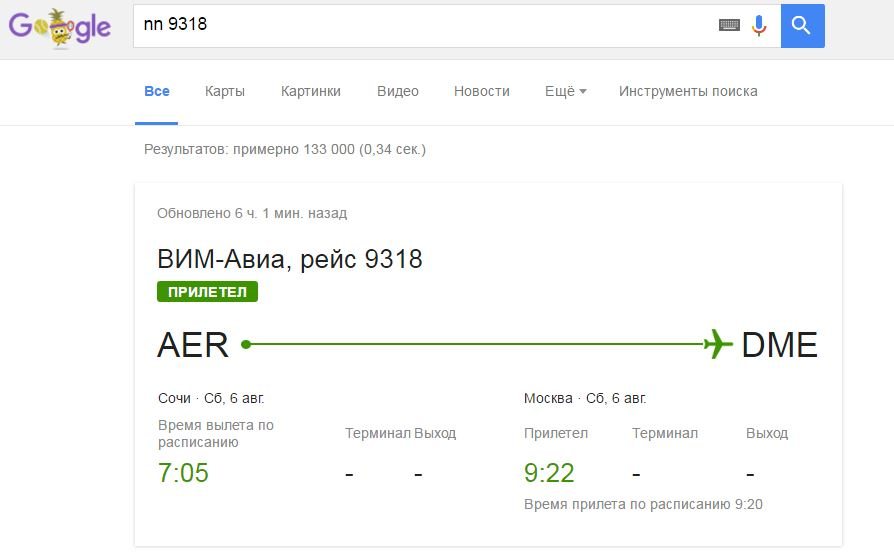The width and height of the screenshot is (894, 554).
Task: Click the arrival 'Выход' label under Москва
Action: tap(767, 433)
